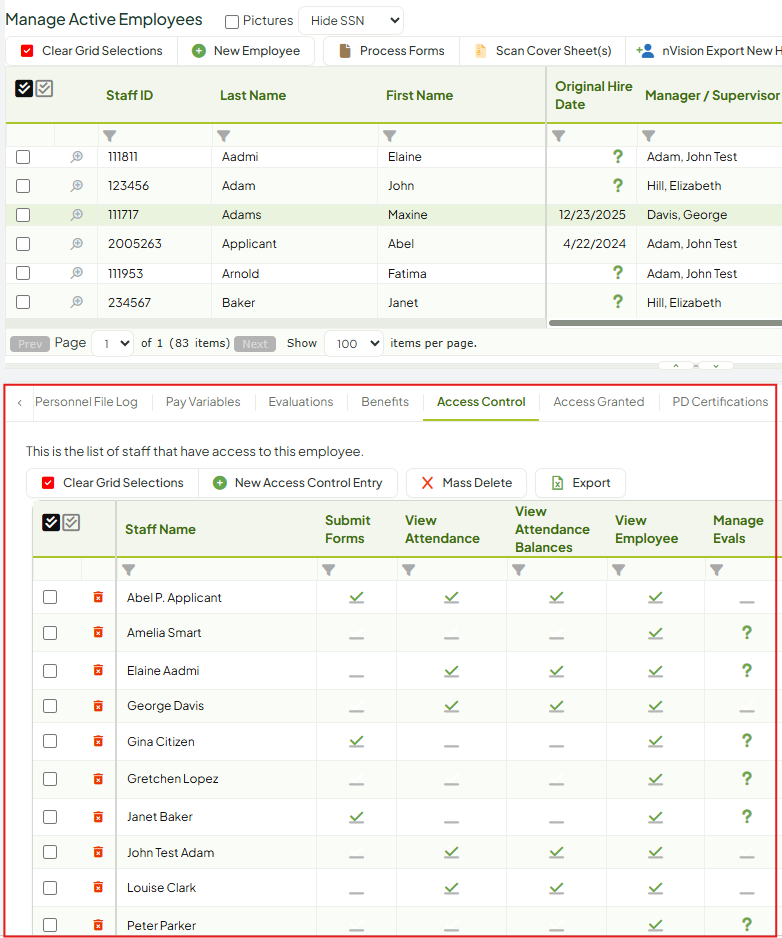The height and width of the screenshot is (938, 782).
Task: Delete access entry for Amelia Smart
Action: (98, 632)
